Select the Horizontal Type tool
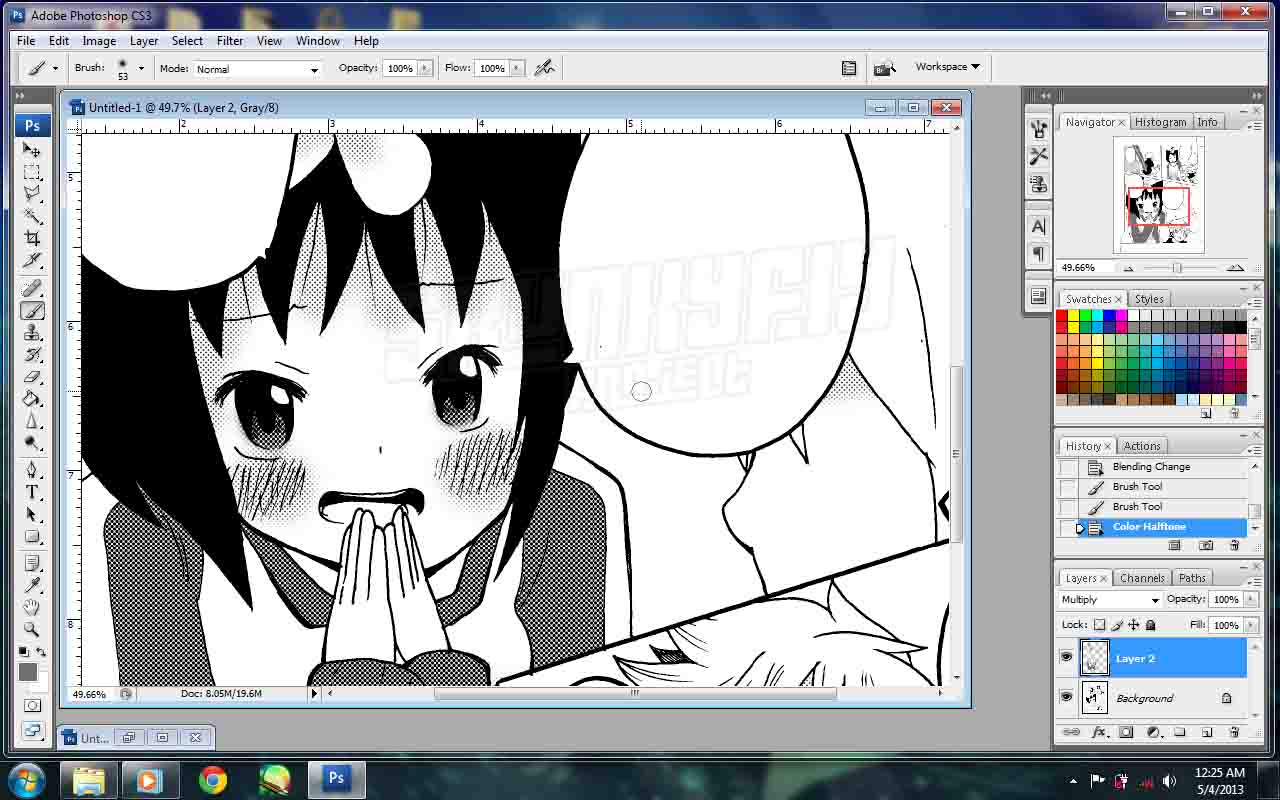 32,492
